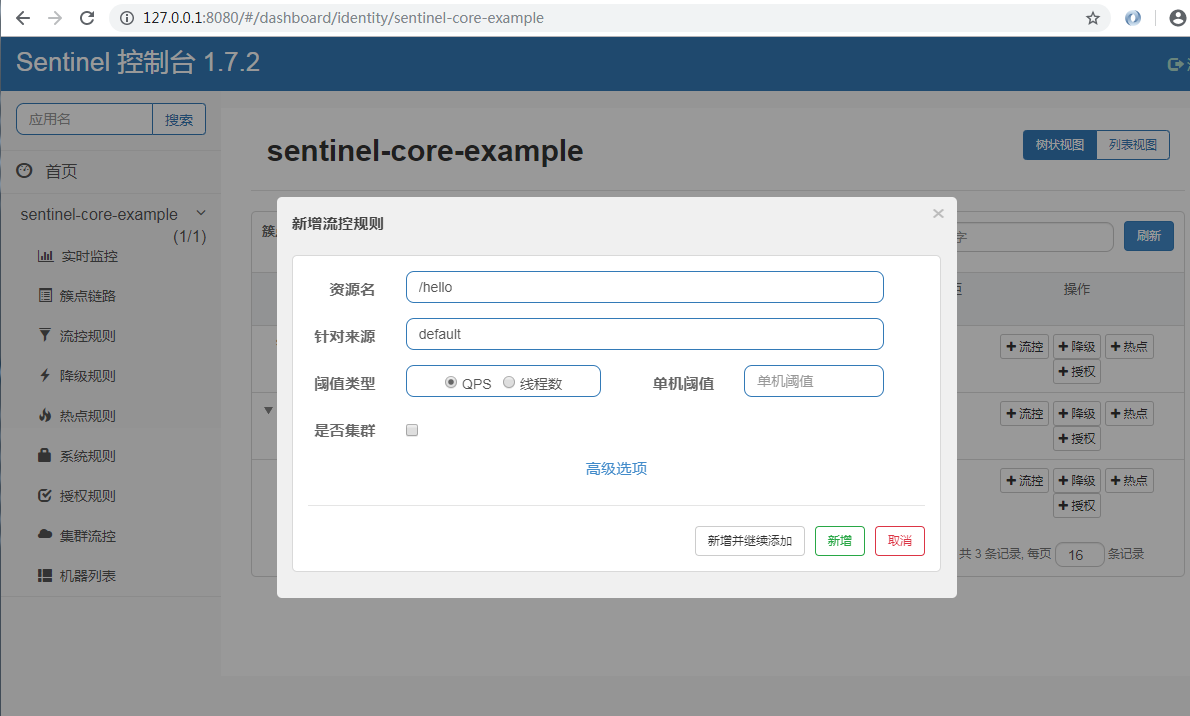Click the browser extension icon
The image size is (1190, 716).
coord(1132,17)
